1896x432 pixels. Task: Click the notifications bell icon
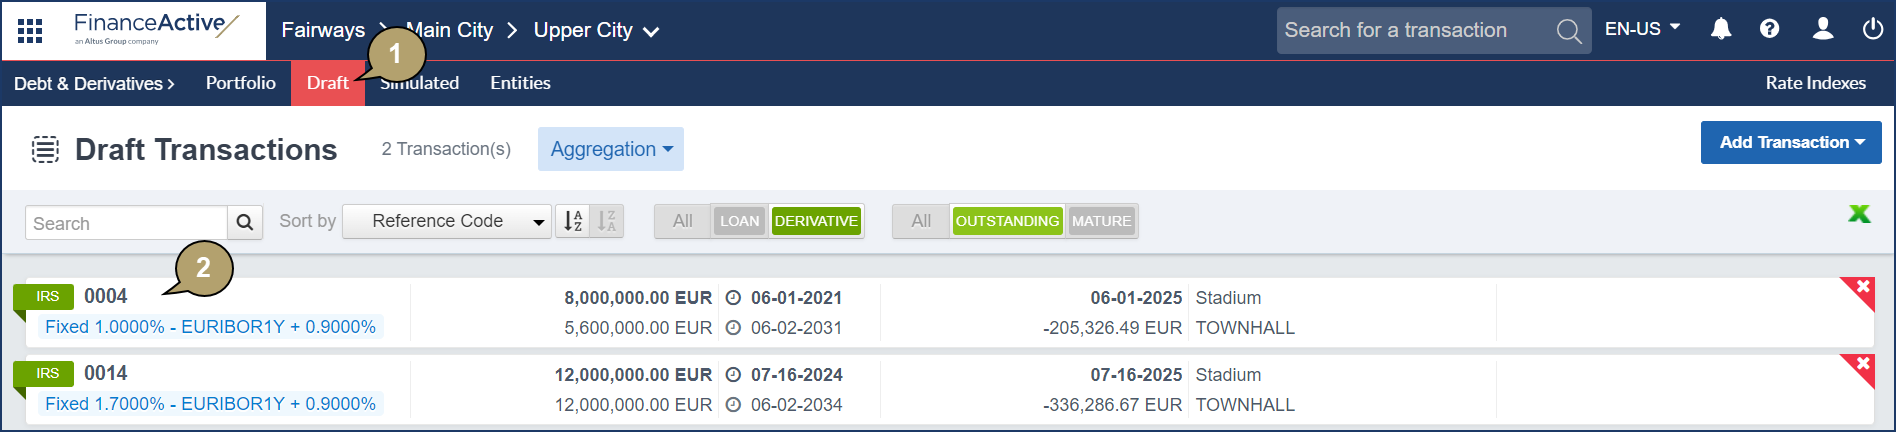(1720, 29)
